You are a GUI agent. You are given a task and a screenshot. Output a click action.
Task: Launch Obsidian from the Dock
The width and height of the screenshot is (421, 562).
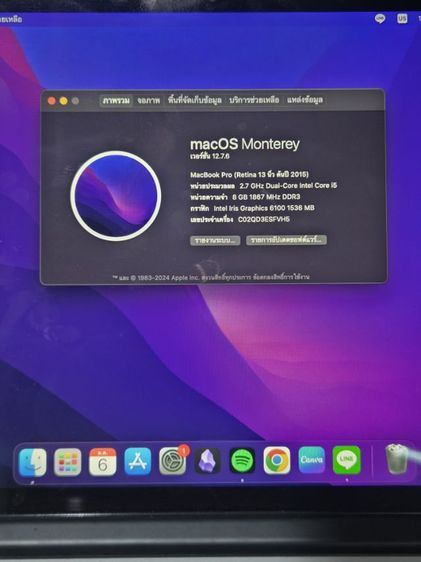207,461
